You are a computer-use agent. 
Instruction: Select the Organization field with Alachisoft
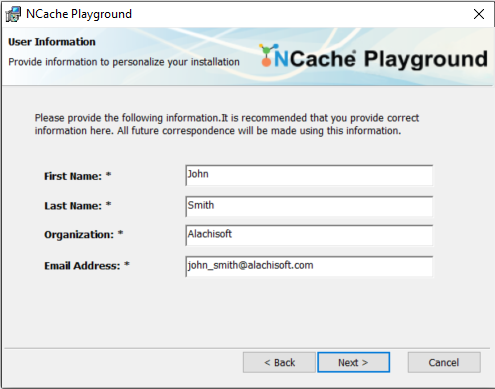click(309, 235)
